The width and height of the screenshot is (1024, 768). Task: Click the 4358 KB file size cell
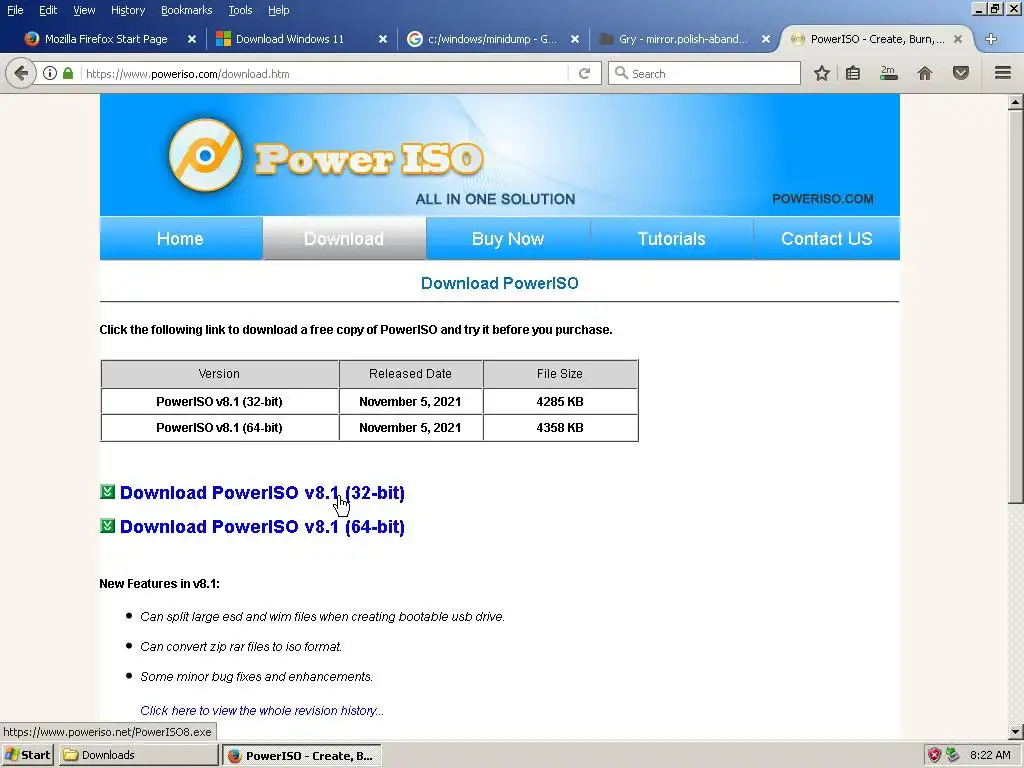tap(560, 428)
